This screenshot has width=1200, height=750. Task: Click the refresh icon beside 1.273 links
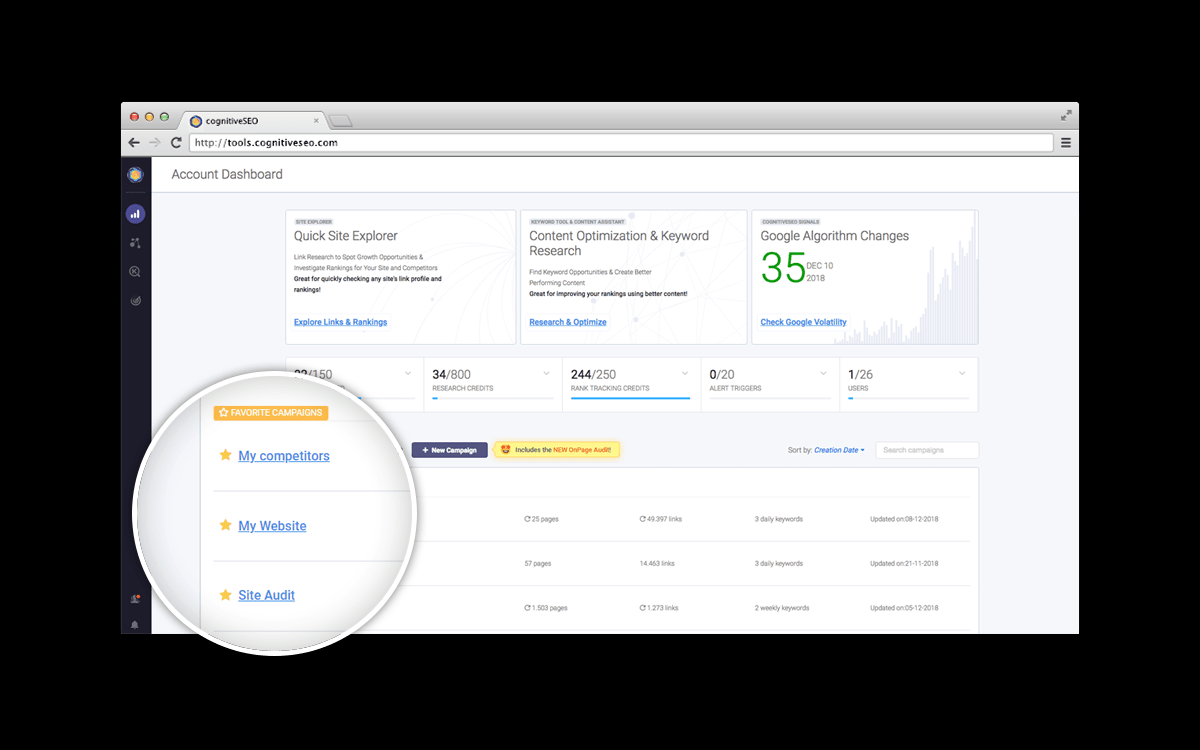point(643,607)
